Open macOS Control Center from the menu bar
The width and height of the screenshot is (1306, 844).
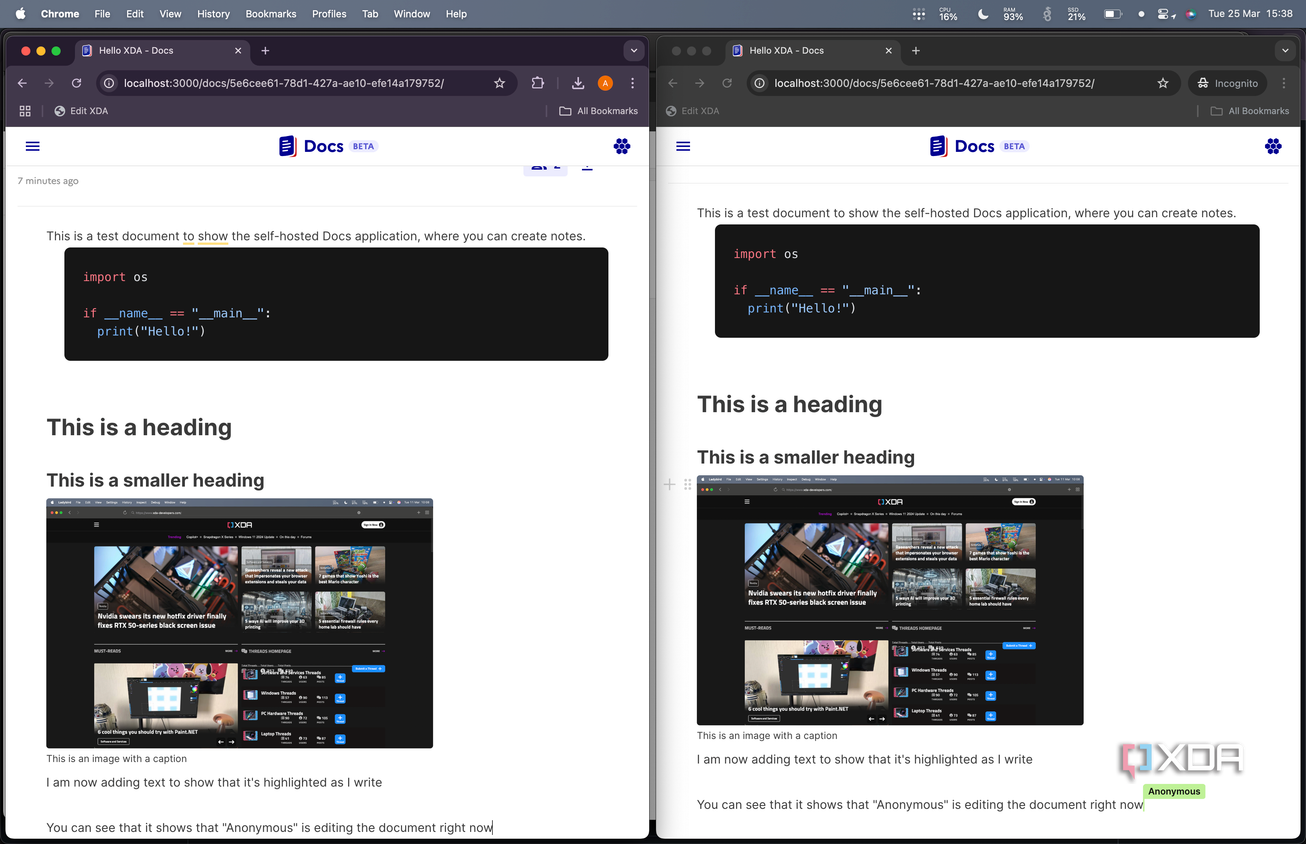1164,14
